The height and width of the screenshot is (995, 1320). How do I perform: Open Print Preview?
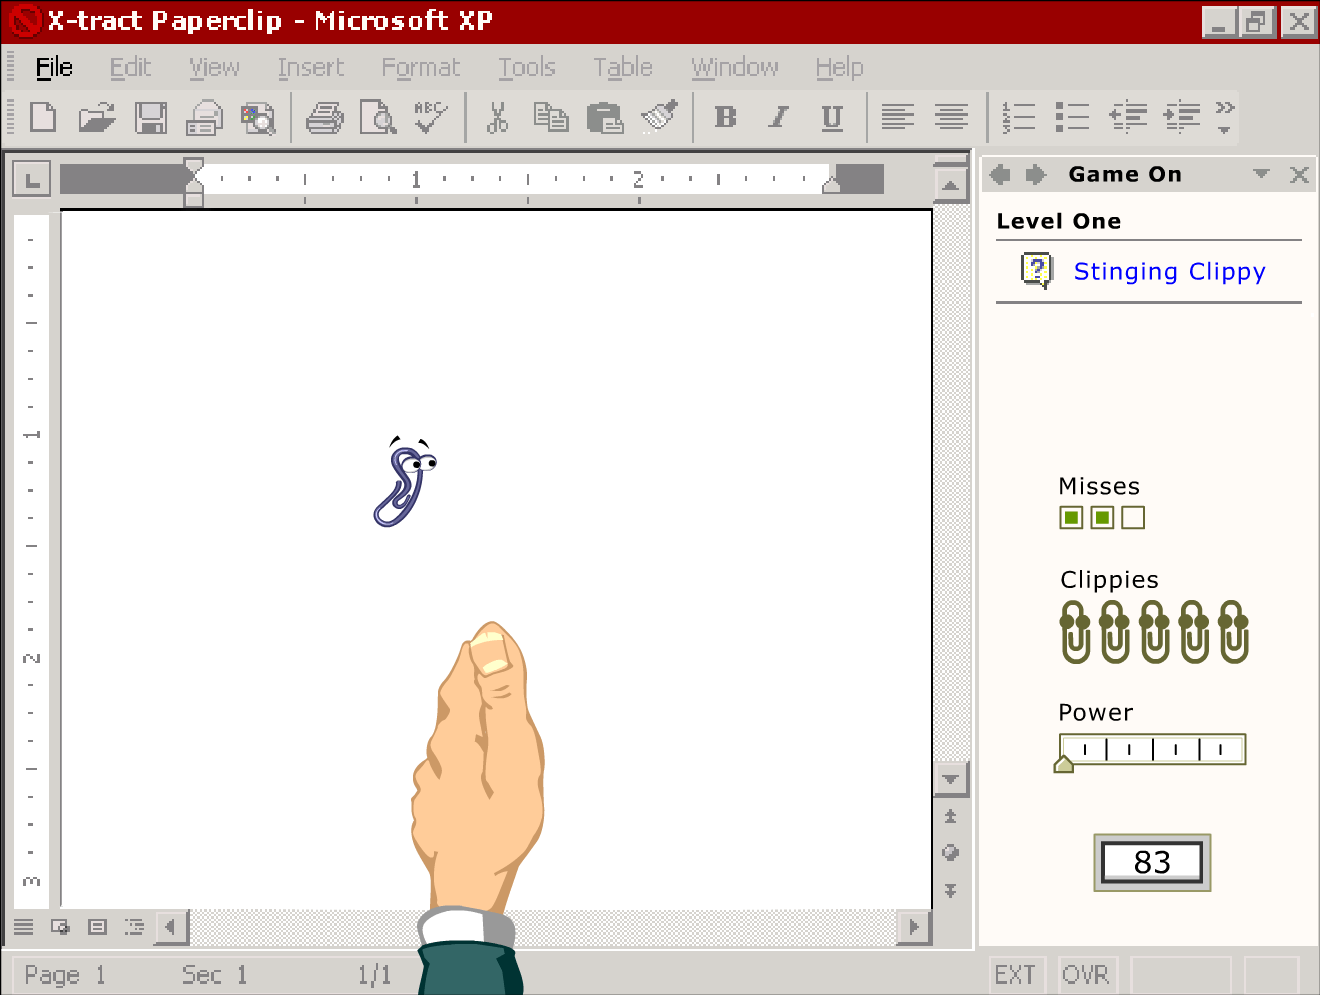(377, 117)
